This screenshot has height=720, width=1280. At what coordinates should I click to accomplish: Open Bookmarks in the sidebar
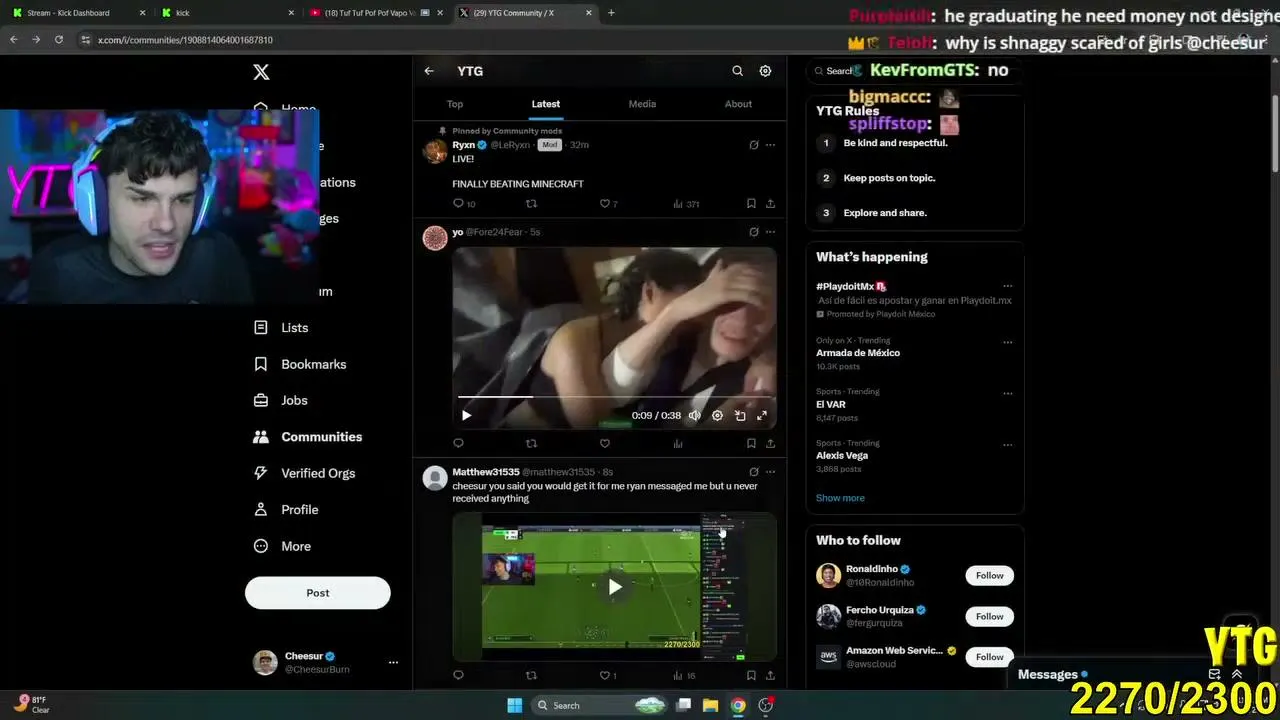(x=299, y=364)
